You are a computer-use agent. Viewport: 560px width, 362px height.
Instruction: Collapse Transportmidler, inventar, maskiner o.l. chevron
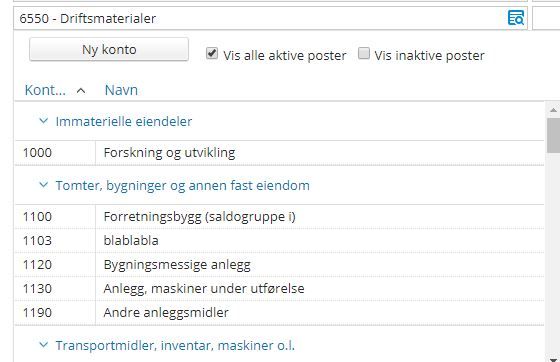coord(44,345)
